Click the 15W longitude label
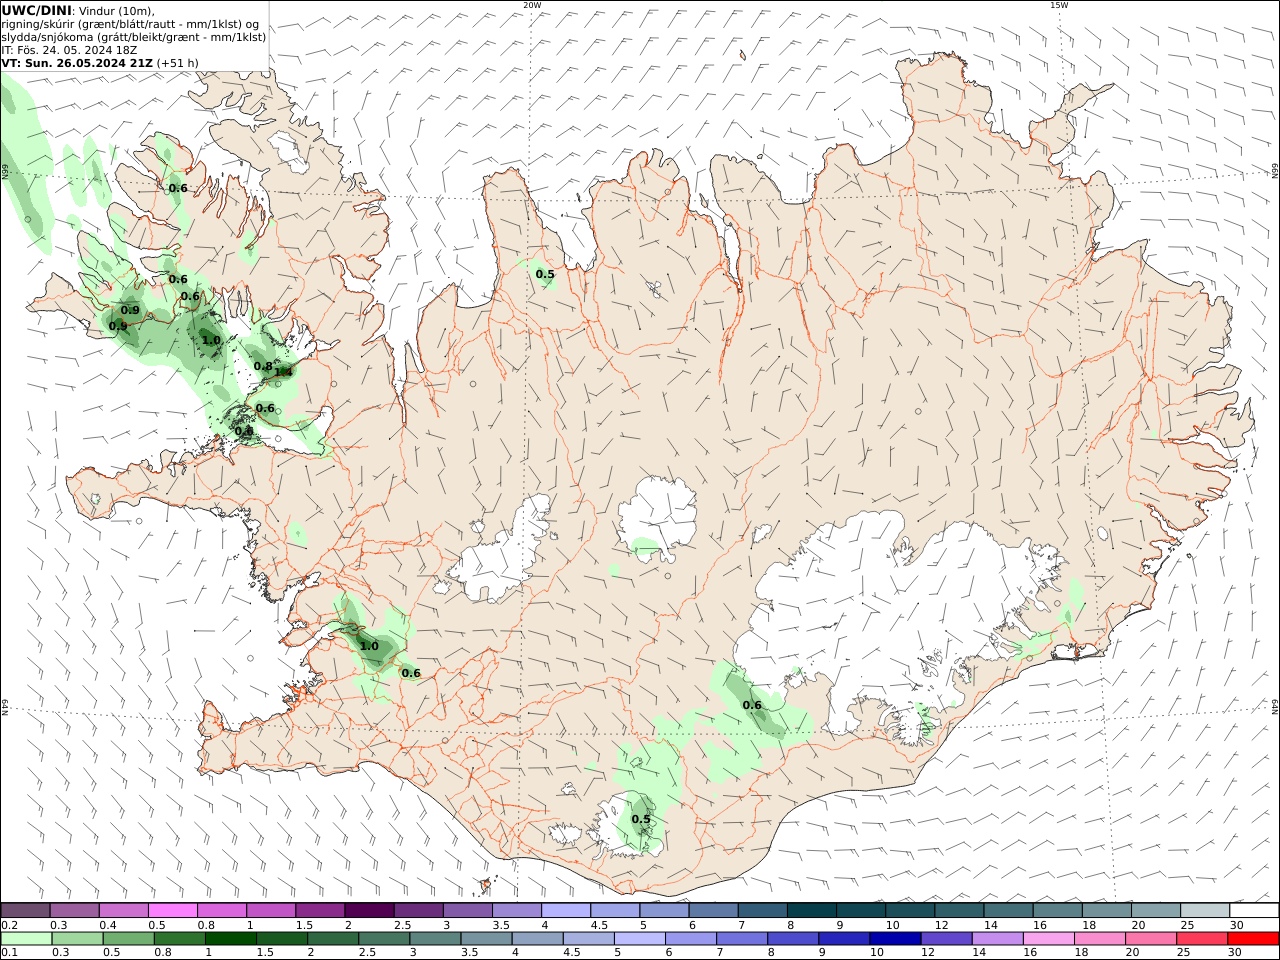 coord(1058,5)
